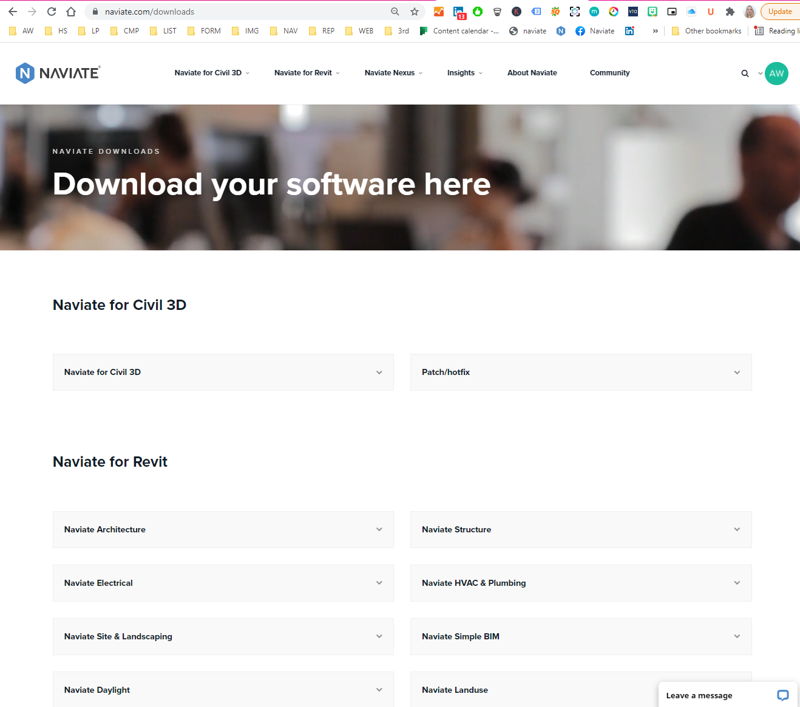Go back using browser back arrow
The height and width of the screenshot is (707, 800).
coord(13,11)
